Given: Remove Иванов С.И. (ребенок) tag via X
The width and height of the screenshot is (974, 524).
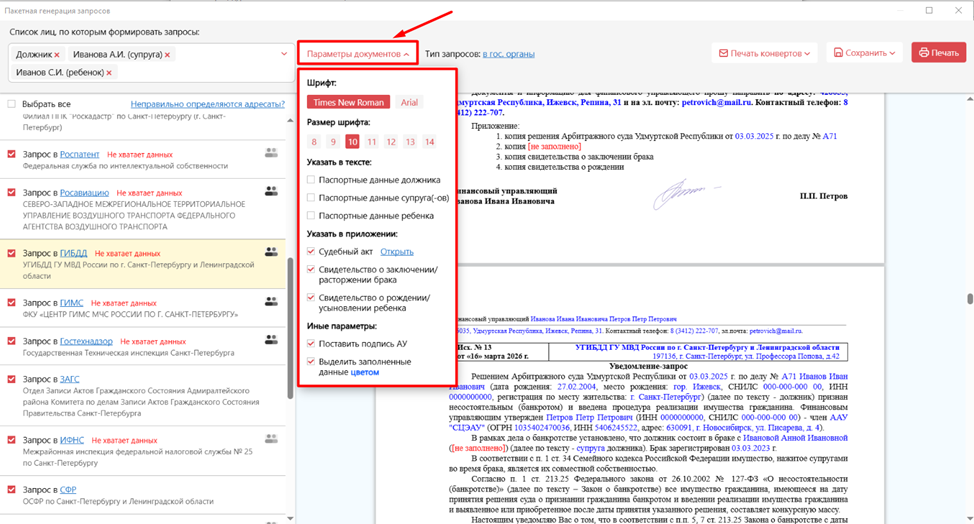Looking at the screenshot, I should [108, 73].
